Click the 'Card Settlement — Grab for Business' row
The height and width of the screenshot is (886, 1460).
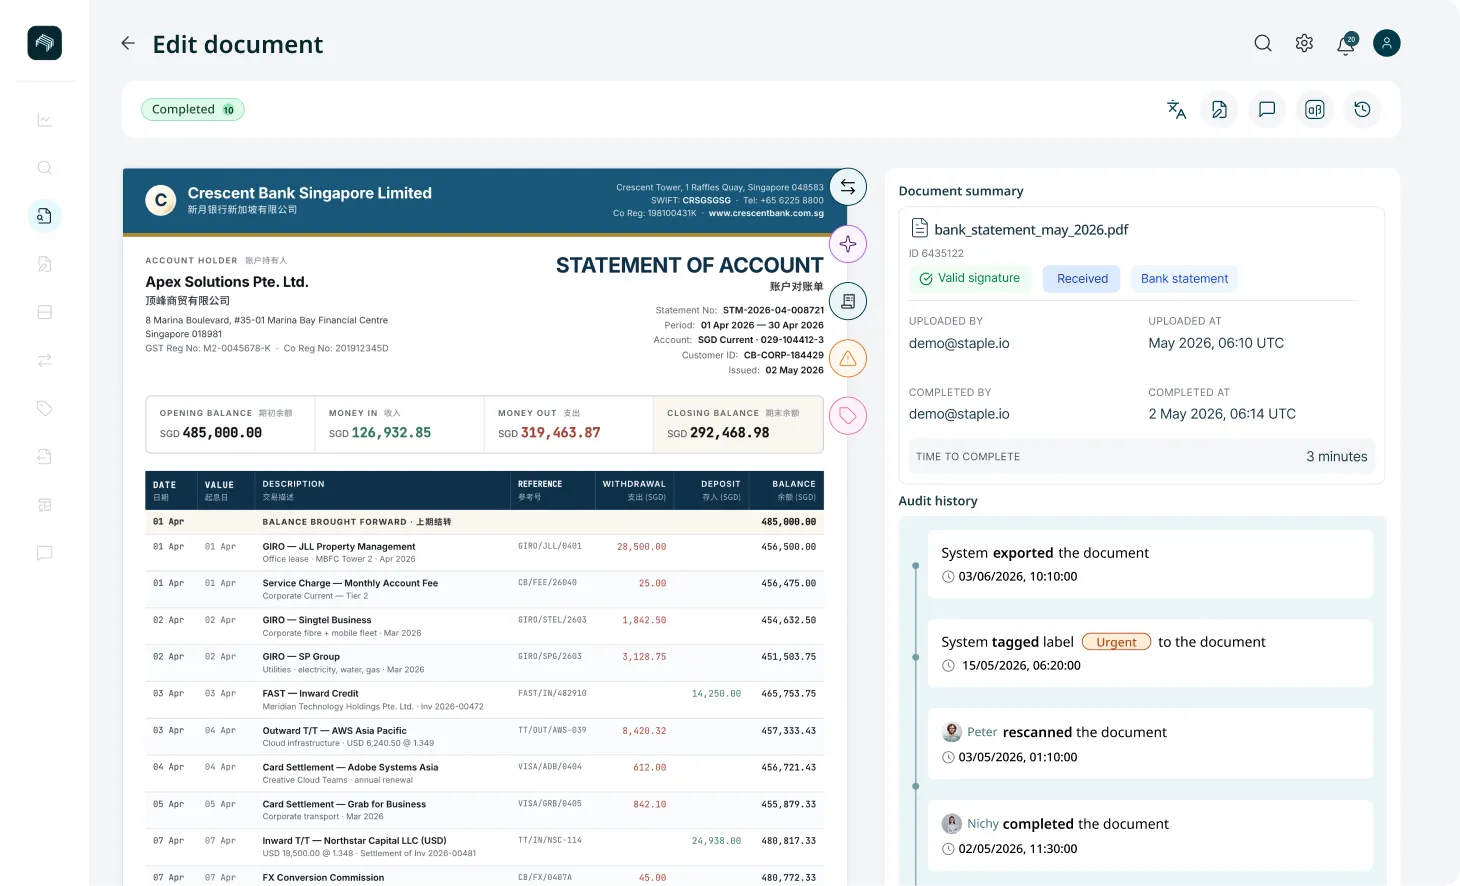tap(484, 810)
